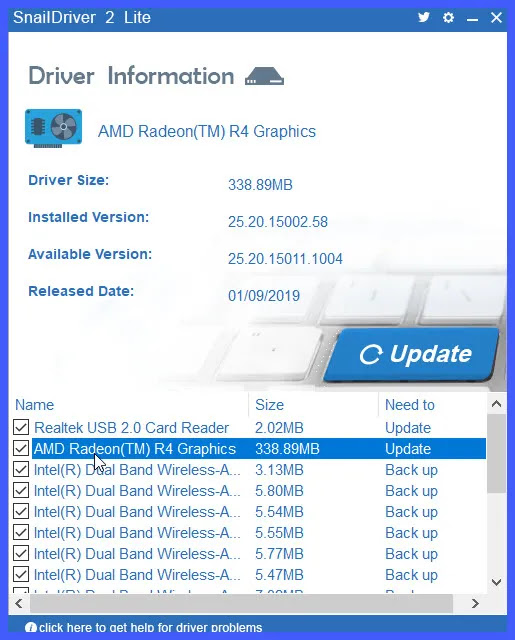The image size is (515, 640).
Task: Click the 5.54MB size cell
Action: click(x=279, y=512)
